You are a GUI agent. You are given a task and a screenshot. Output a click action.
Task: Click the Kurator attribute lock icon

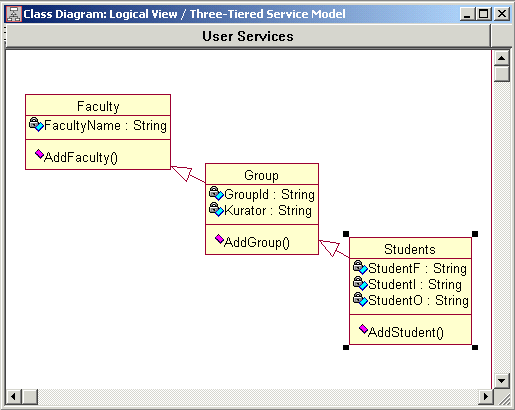(x=216, y=209)
